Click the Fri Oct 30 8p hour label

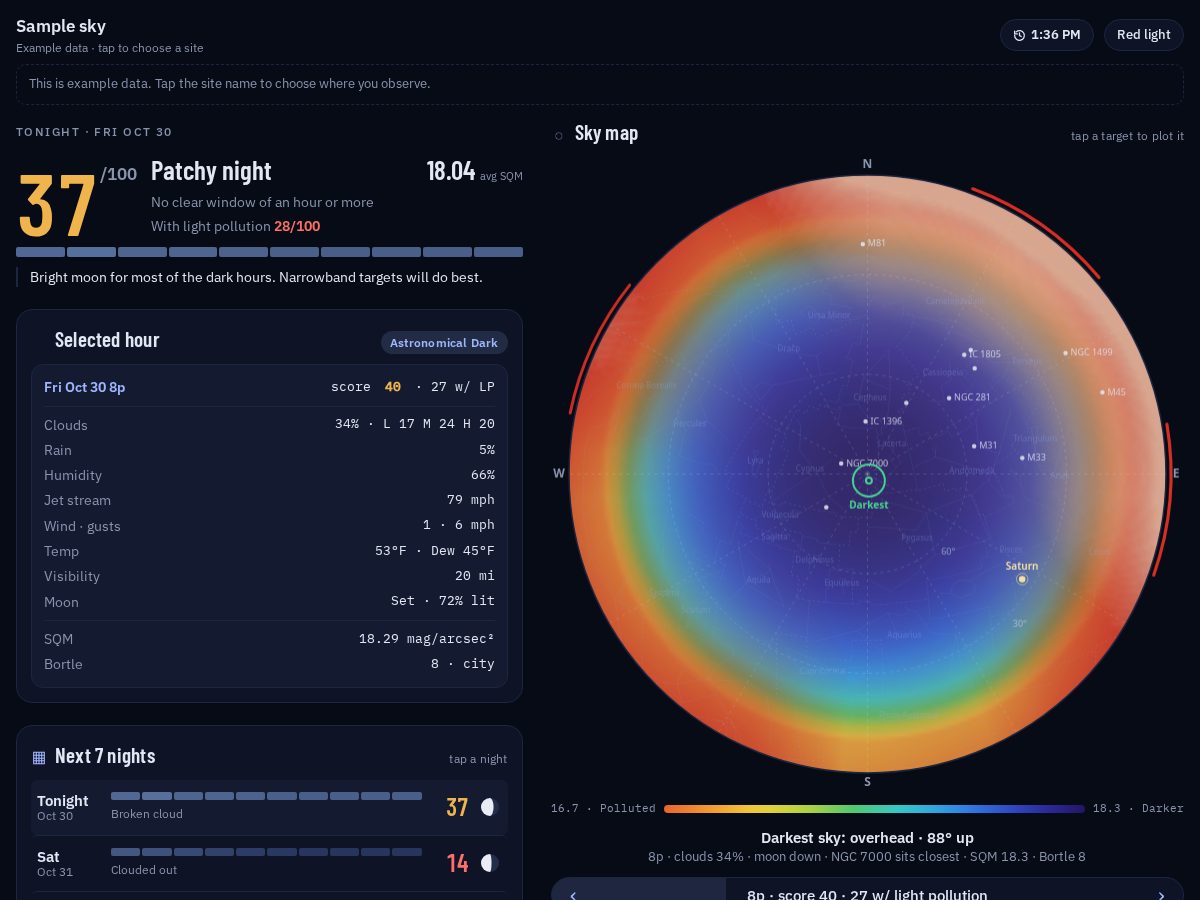click(85, 387)
